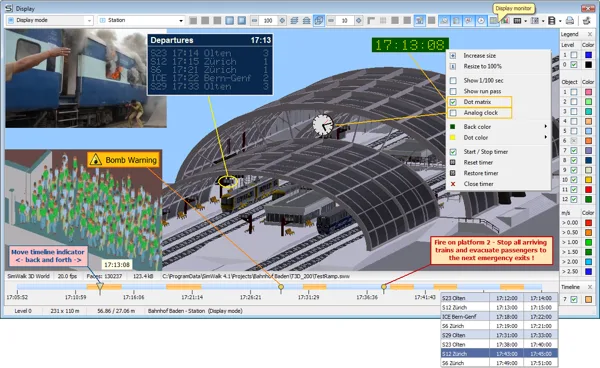
Task: Choose Resize to 100% from the menu
Action: click(483, 66)
